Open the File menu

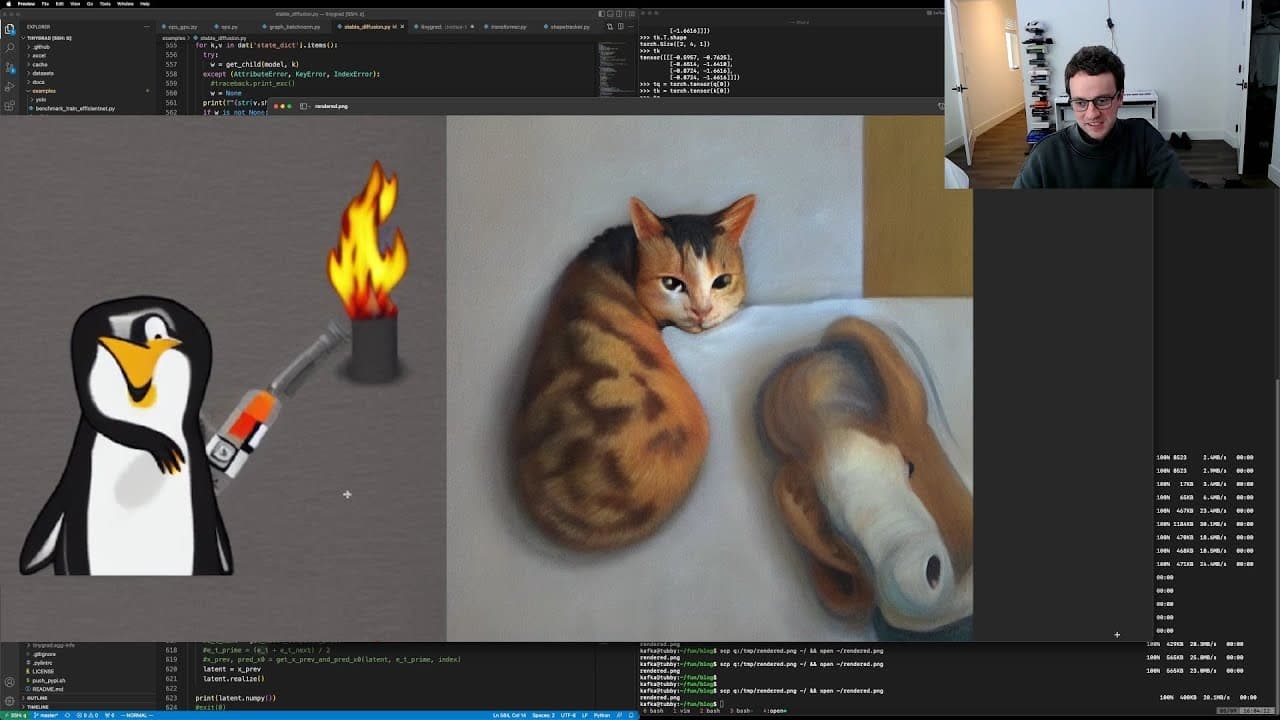(45, 4)
